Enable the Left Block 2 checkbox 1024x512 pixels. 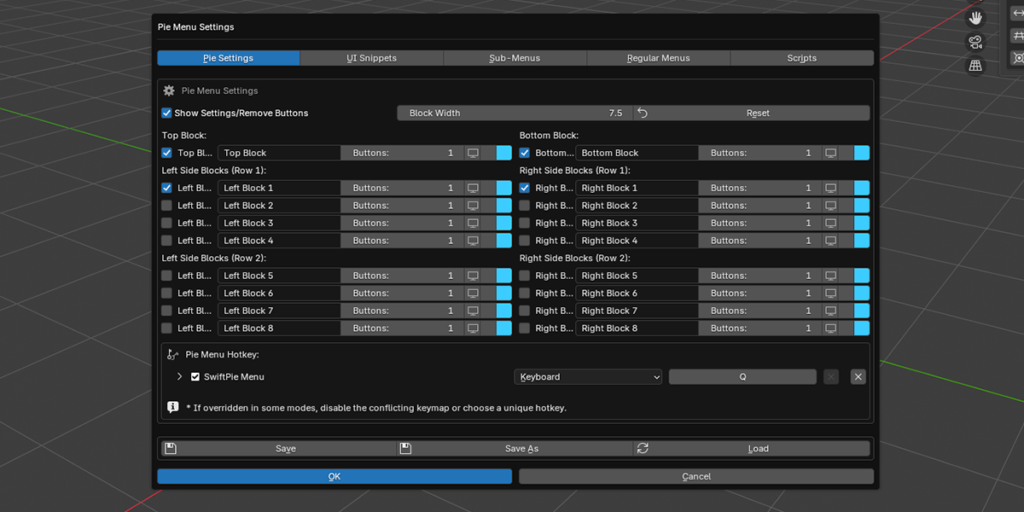pos(167,206)
